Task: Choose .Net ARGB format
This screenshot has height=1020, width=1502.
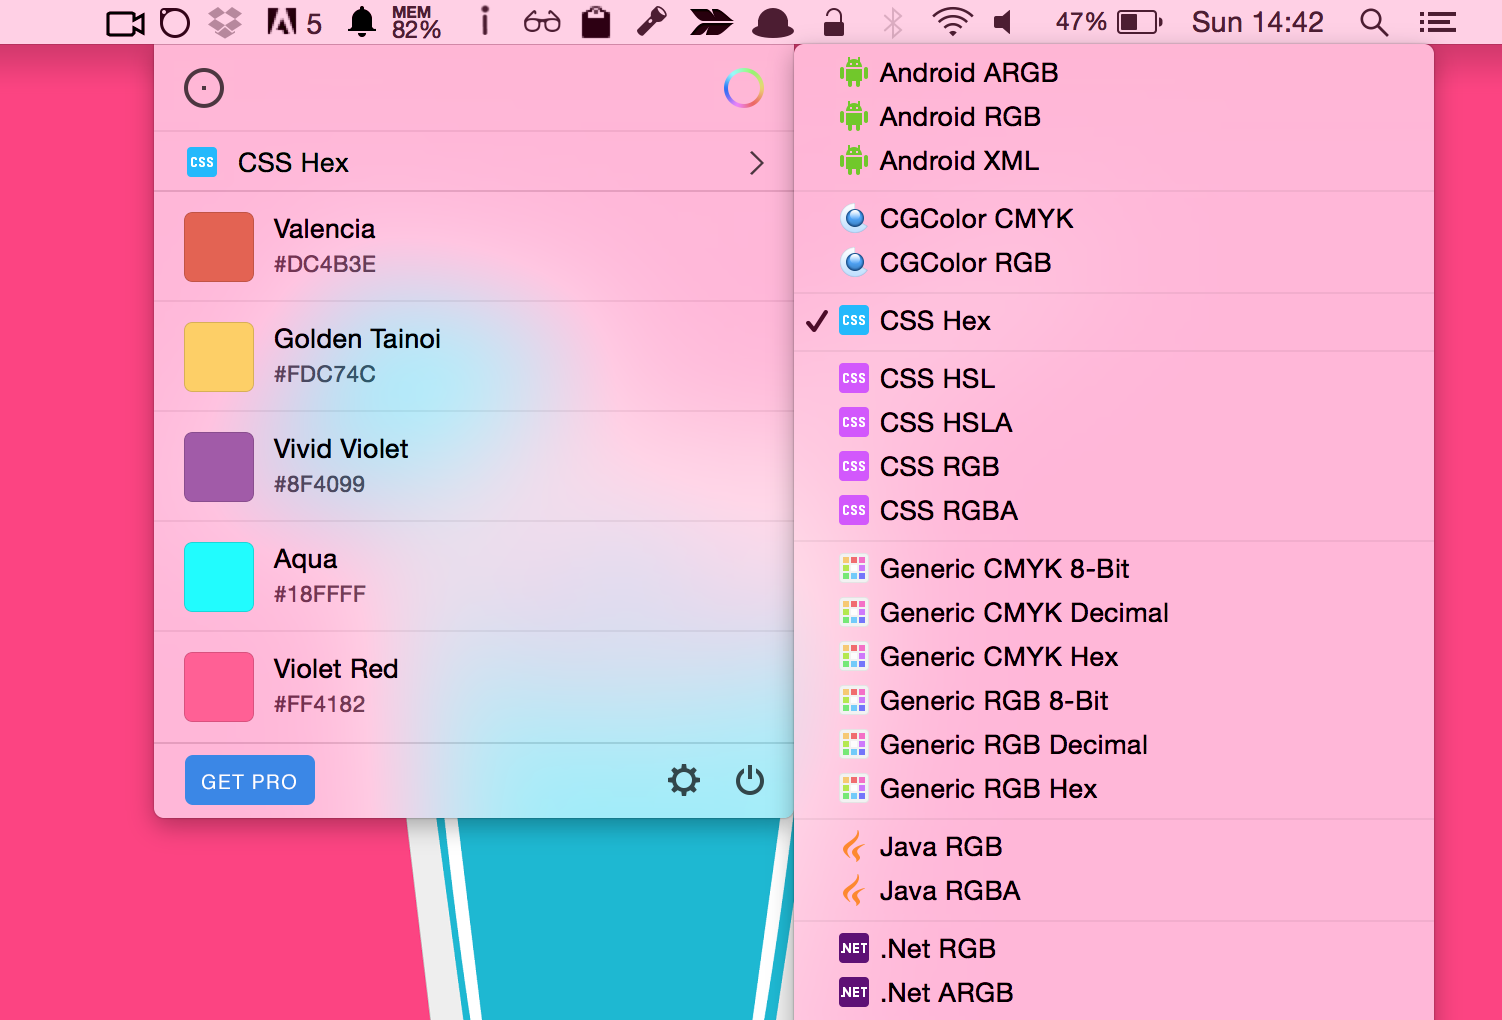Action: [x=1114, y=993]
